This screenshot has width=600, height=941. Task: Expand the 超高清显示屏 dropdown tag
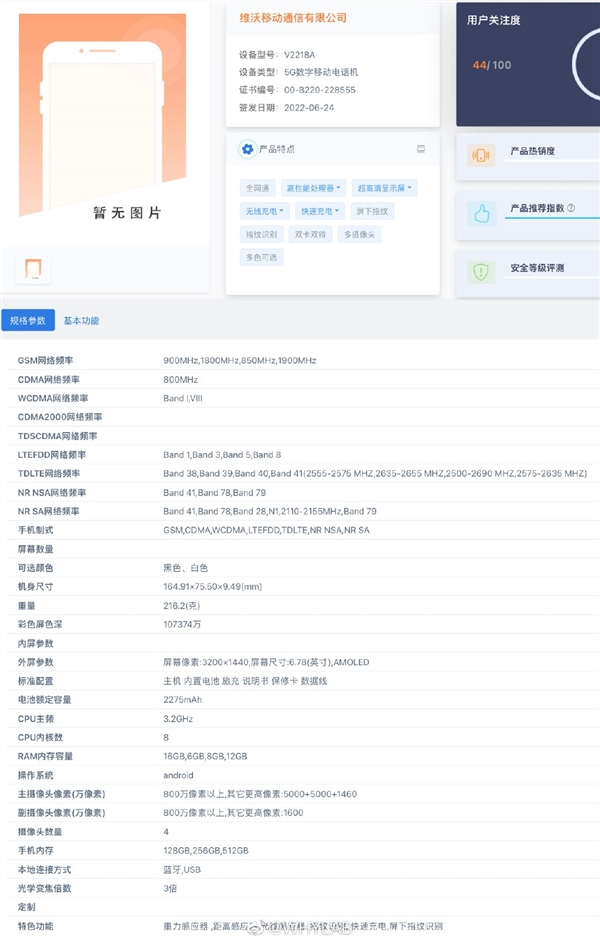(383, 188)
